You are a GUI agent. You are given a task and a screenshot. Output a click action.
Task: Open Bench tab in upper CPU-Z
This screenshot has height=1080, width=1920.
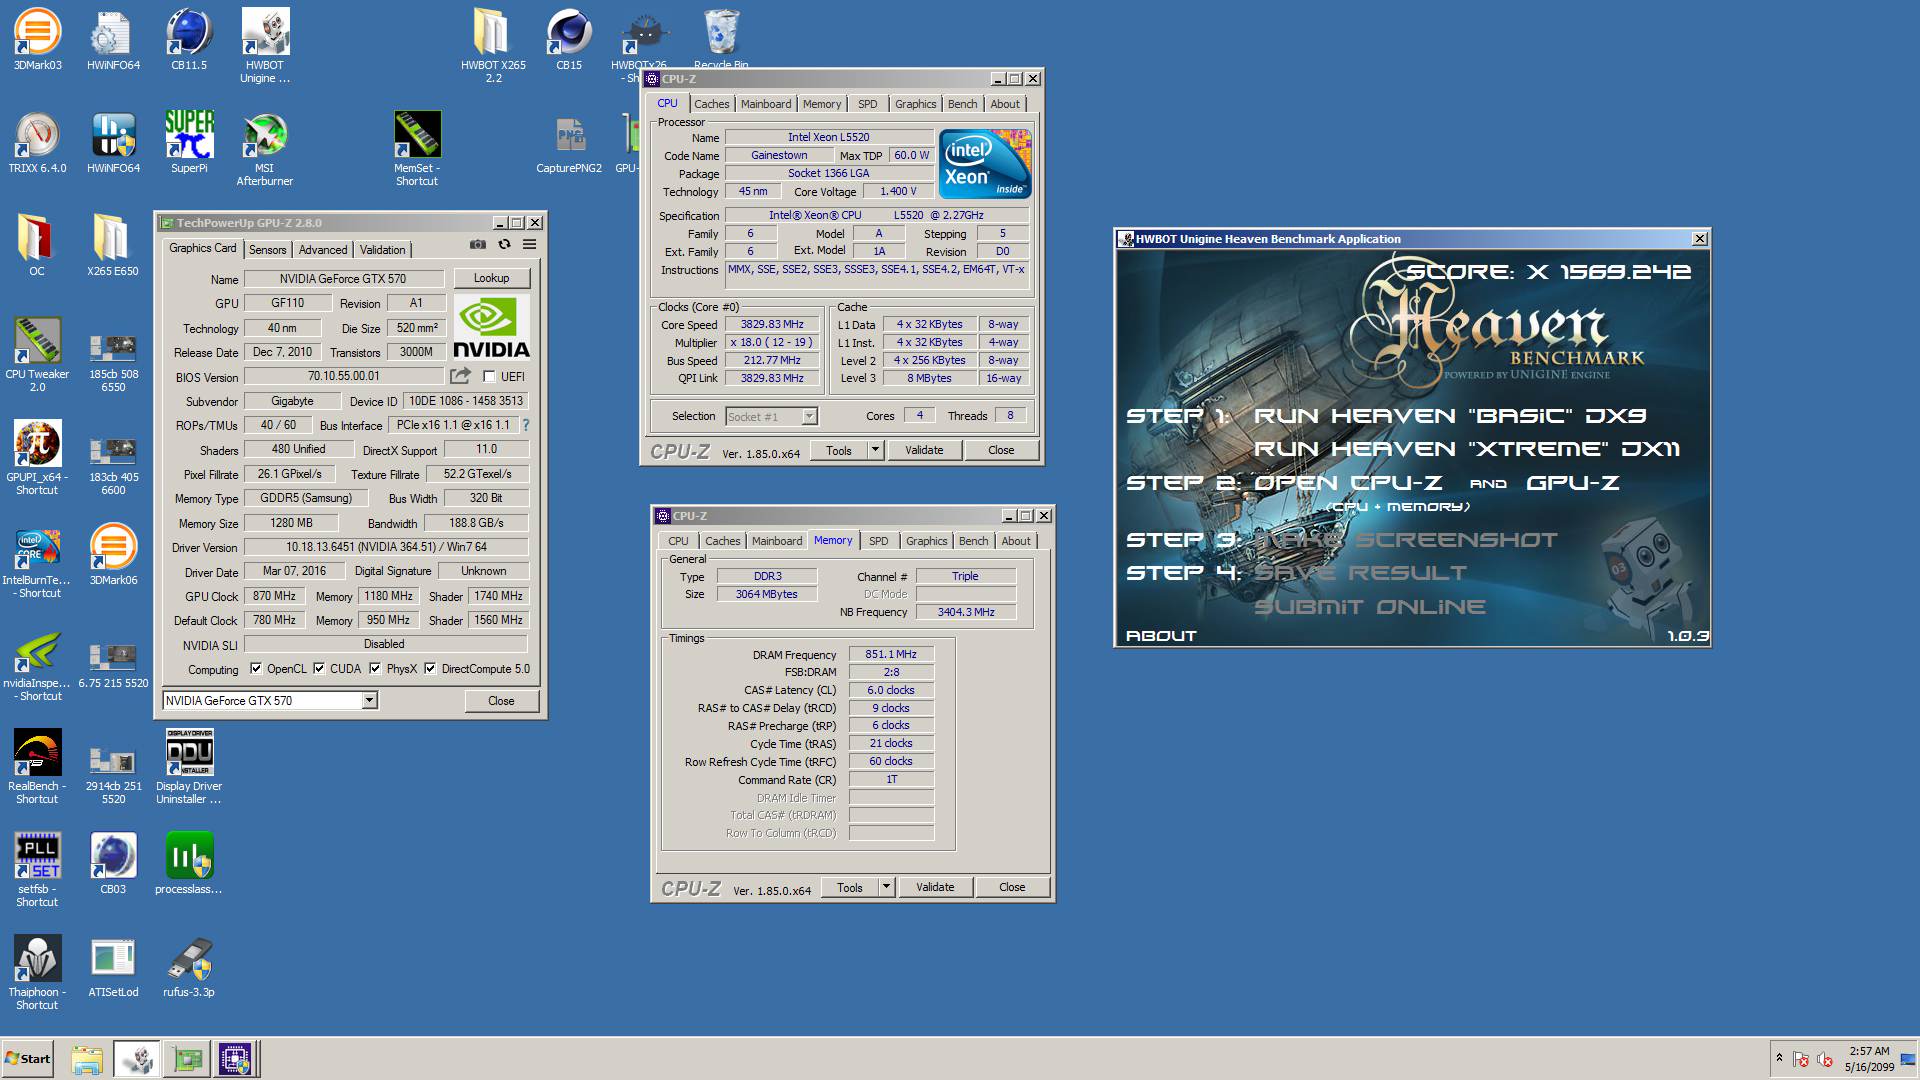963,104
